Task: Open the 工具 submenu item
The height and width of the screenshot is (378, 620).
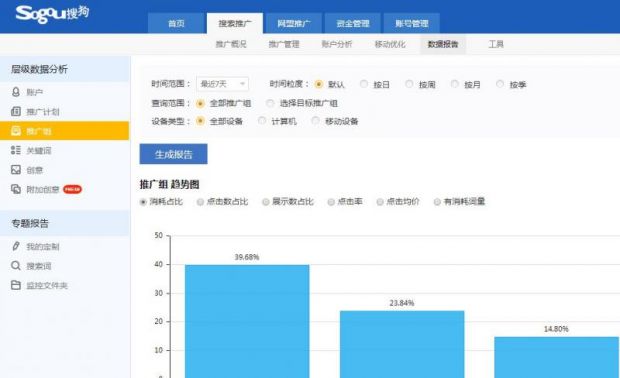Action: (496, 44)
